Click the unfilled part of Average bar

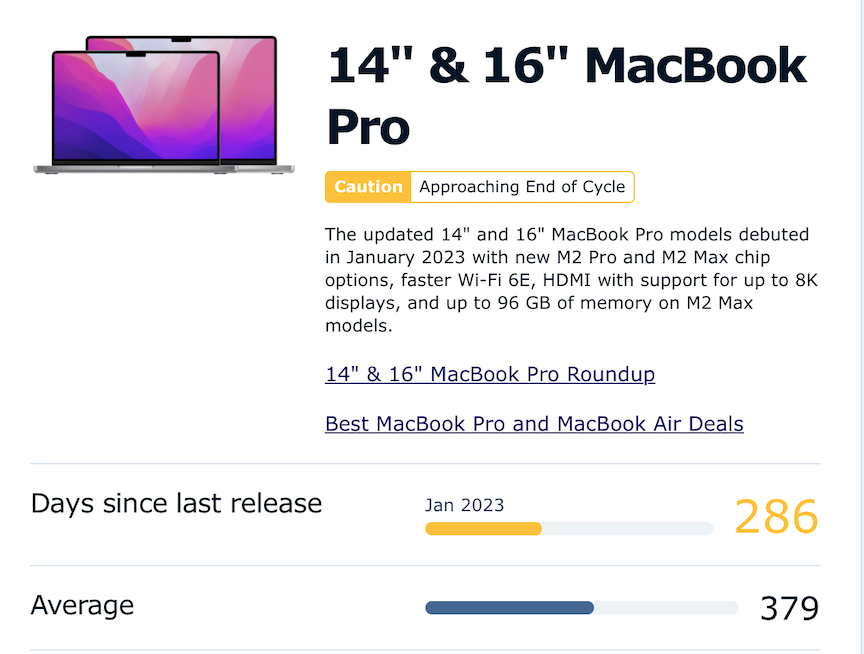(x=666, y=608)
